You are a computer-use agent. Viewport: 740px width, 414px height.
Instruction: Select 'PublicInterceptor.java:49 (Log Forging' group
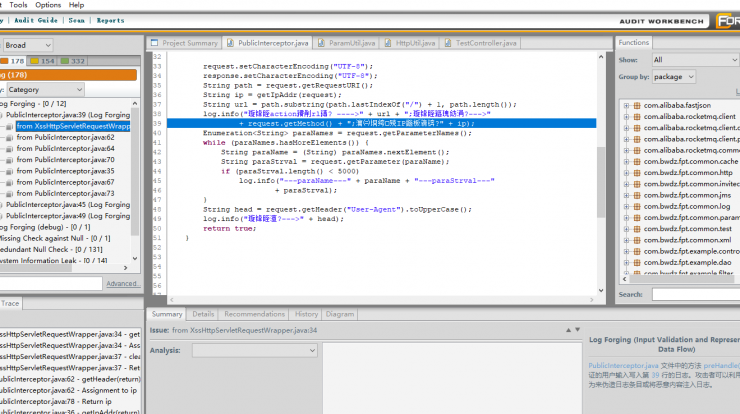click(68, 216)
